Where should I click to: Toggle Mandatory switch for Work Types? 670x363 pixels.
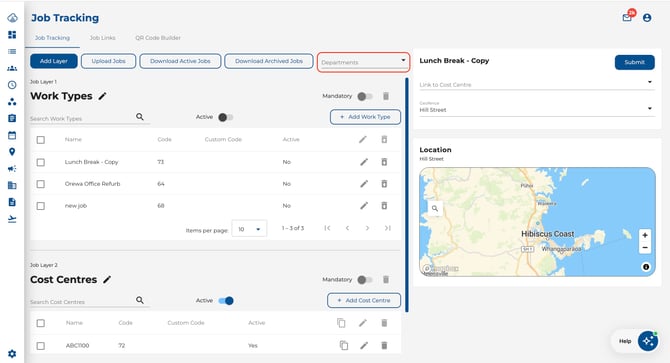(364, 96)
